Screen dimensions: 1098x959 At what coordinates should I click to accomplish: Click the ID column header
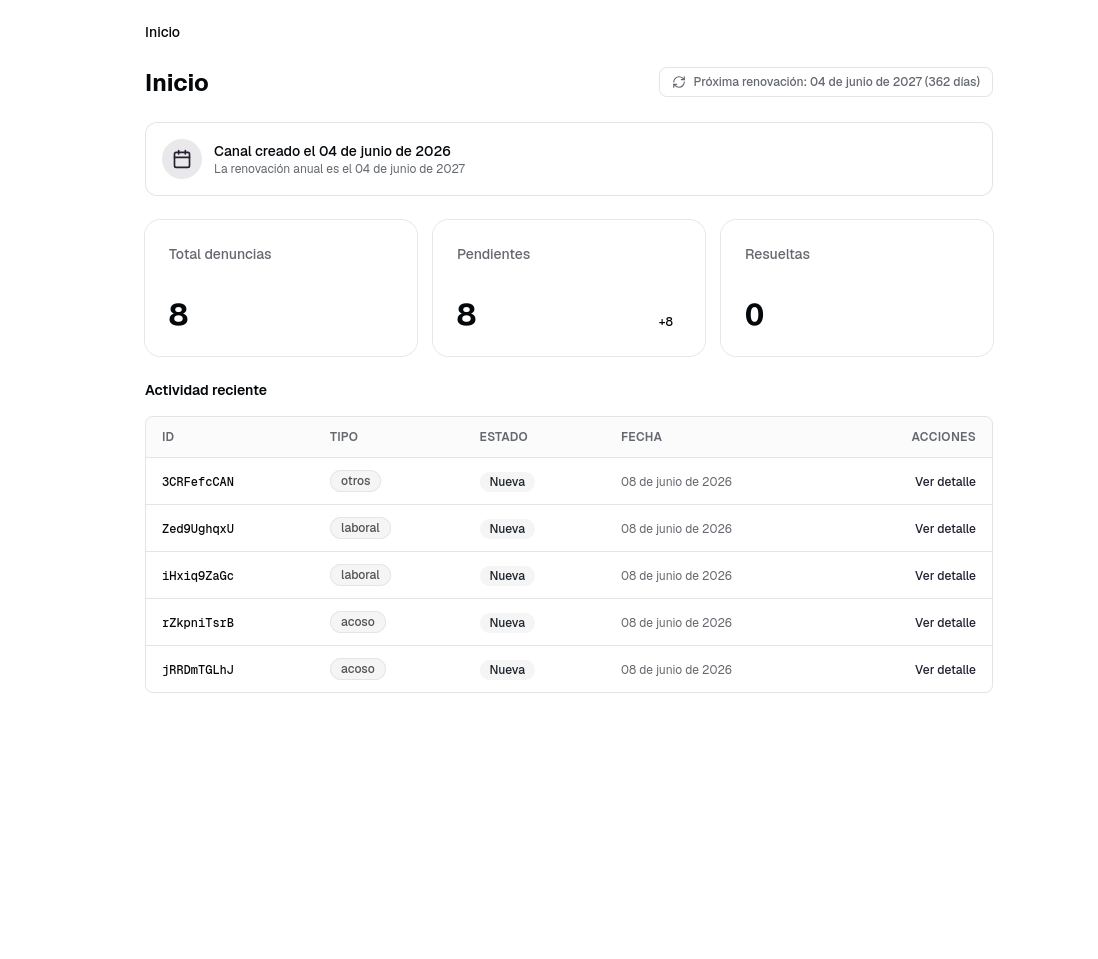168,437
